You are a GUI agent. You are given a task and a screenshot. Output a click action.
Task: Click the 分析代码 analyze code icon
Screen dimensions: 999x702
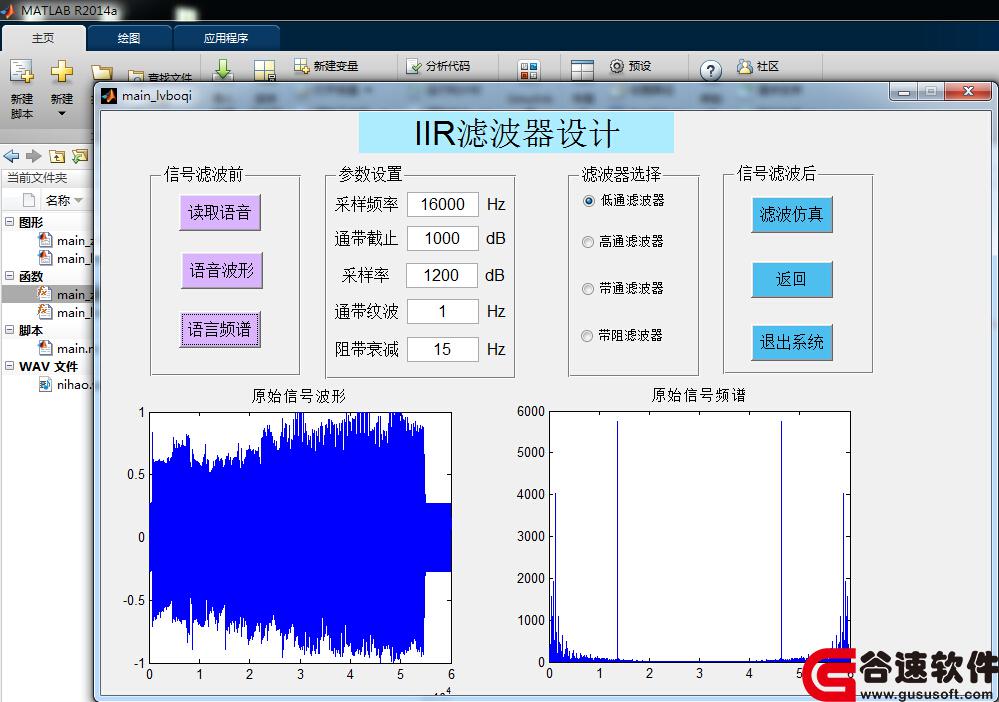(x=414, y=66)
